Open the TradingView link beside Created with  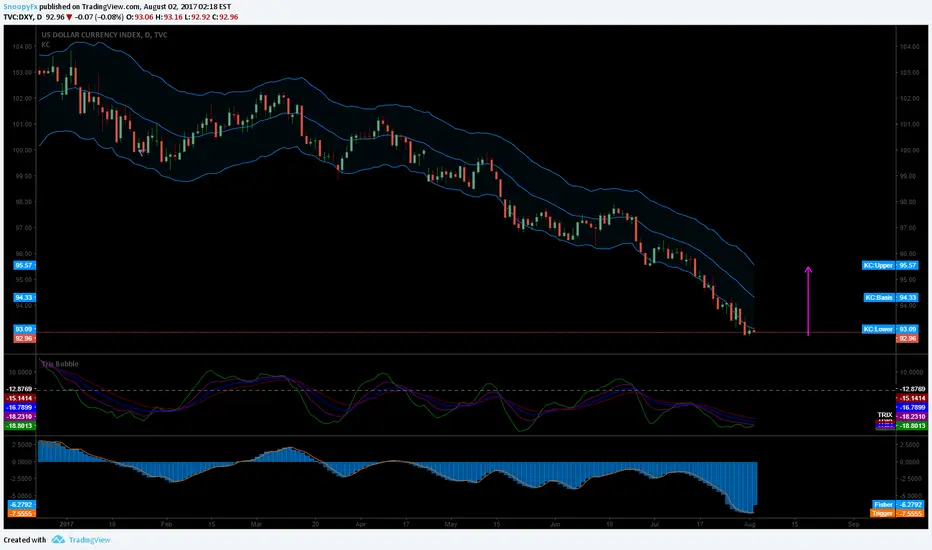pos(89,540)
